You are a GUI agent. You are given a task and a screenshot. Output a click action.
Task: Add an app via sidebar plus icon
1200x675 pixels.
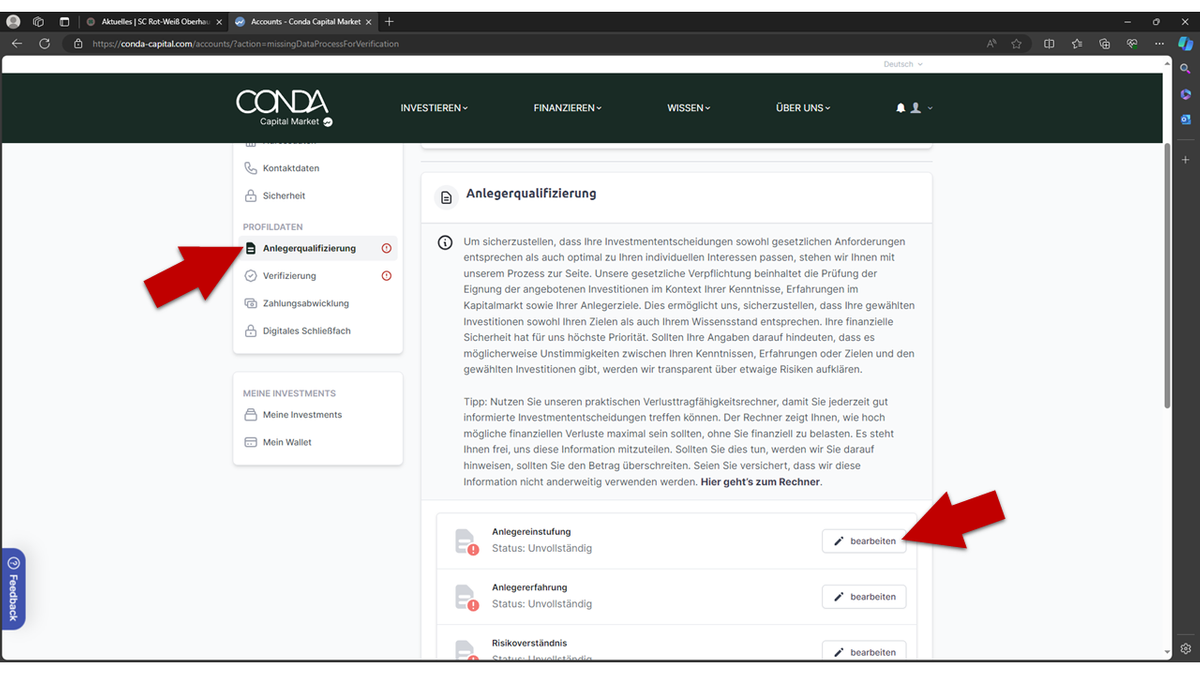(1185, 160)
